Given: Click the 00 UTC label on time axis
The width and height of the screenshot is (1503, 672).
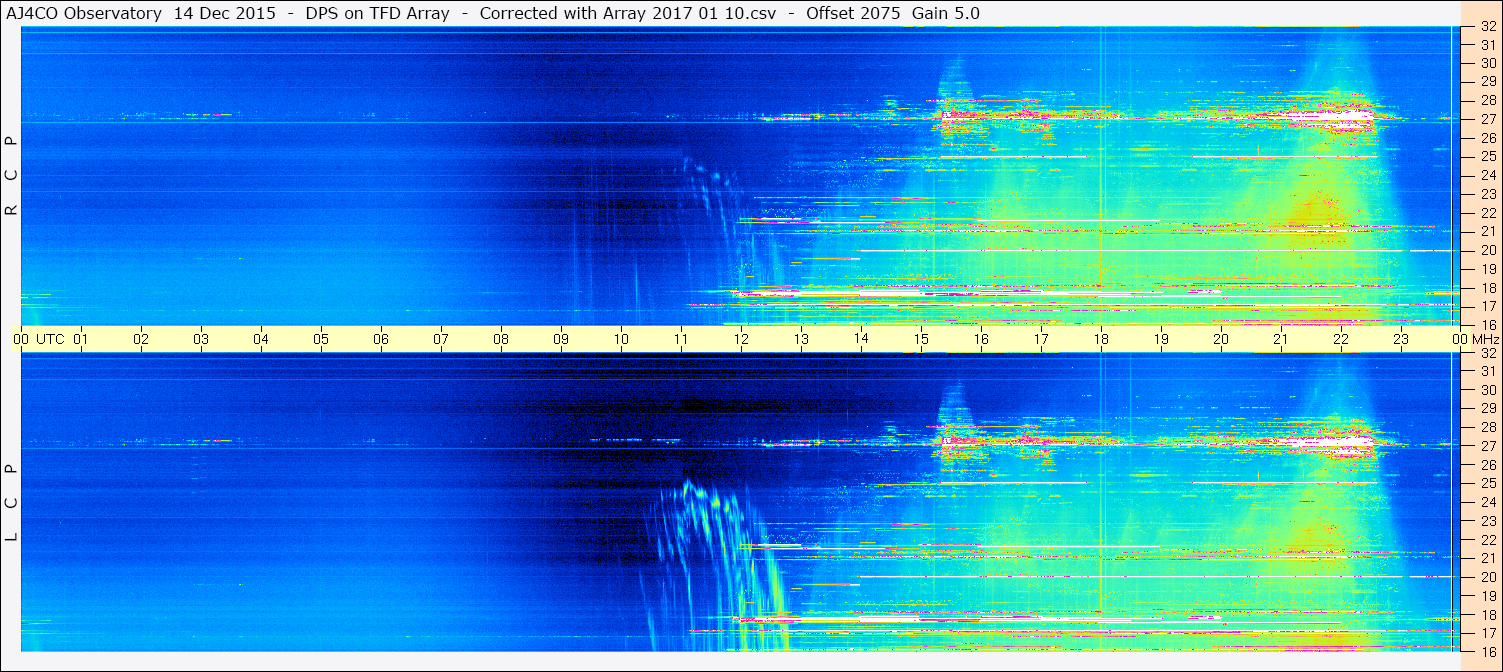Looking at the screenshot, I should coord(38,339).
